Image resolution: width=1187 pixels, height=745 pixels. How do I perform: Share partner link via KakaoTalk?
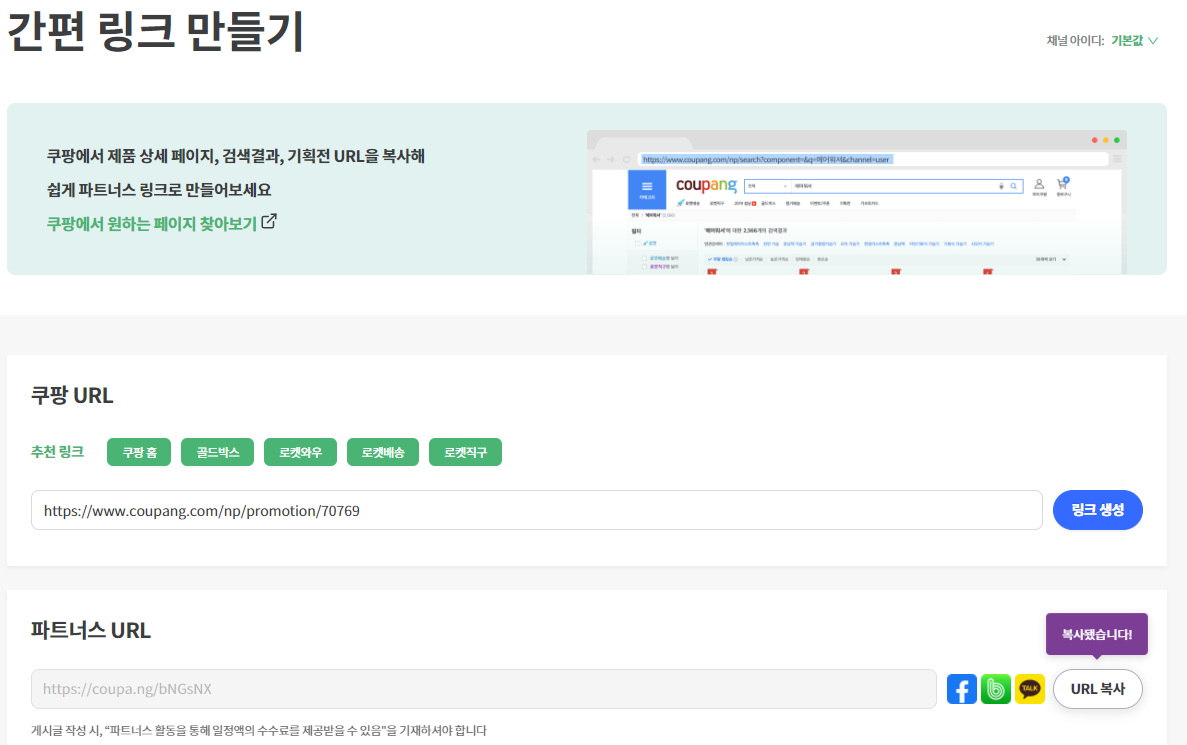(x=1030, y=689)
